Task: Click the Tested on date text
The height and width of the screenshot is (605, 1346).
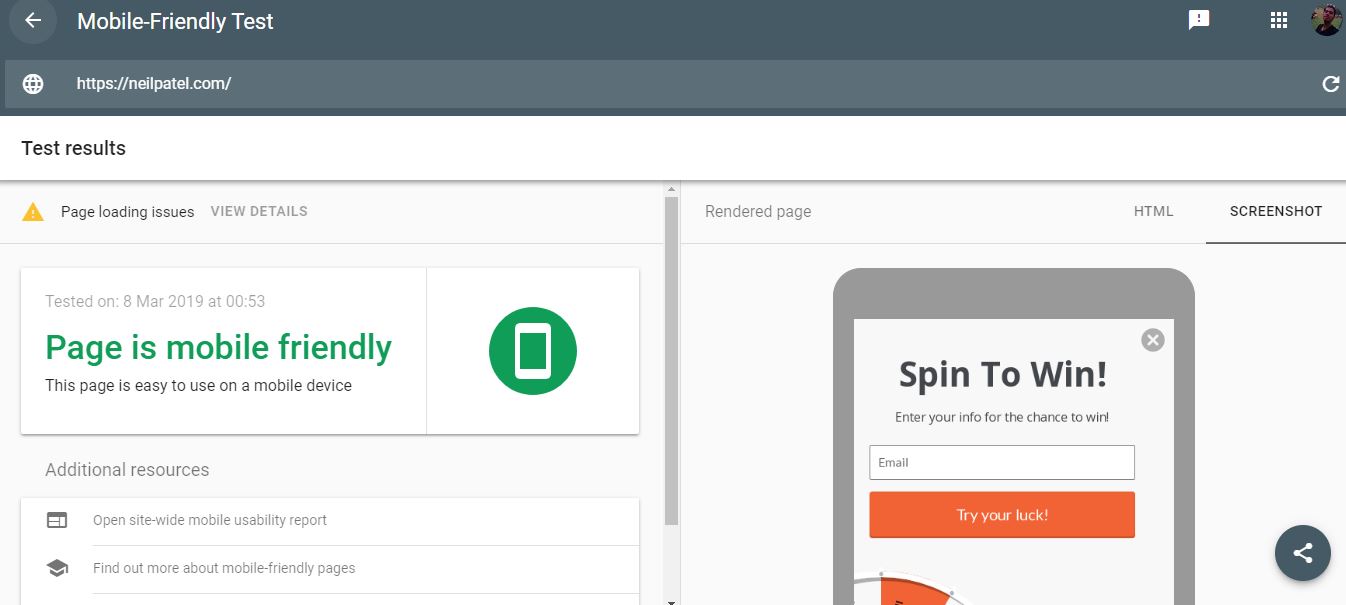Action: point(155,301)
